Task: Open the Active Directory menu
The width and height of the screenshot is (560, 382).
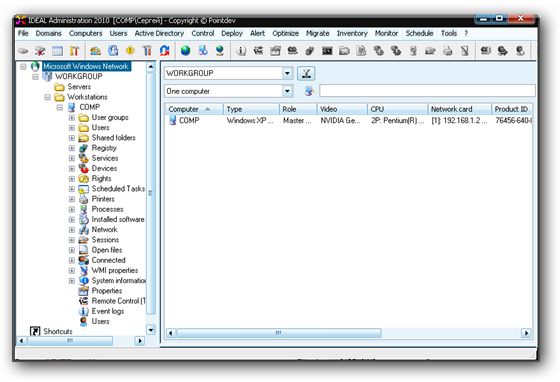Action: pos(159,33)
